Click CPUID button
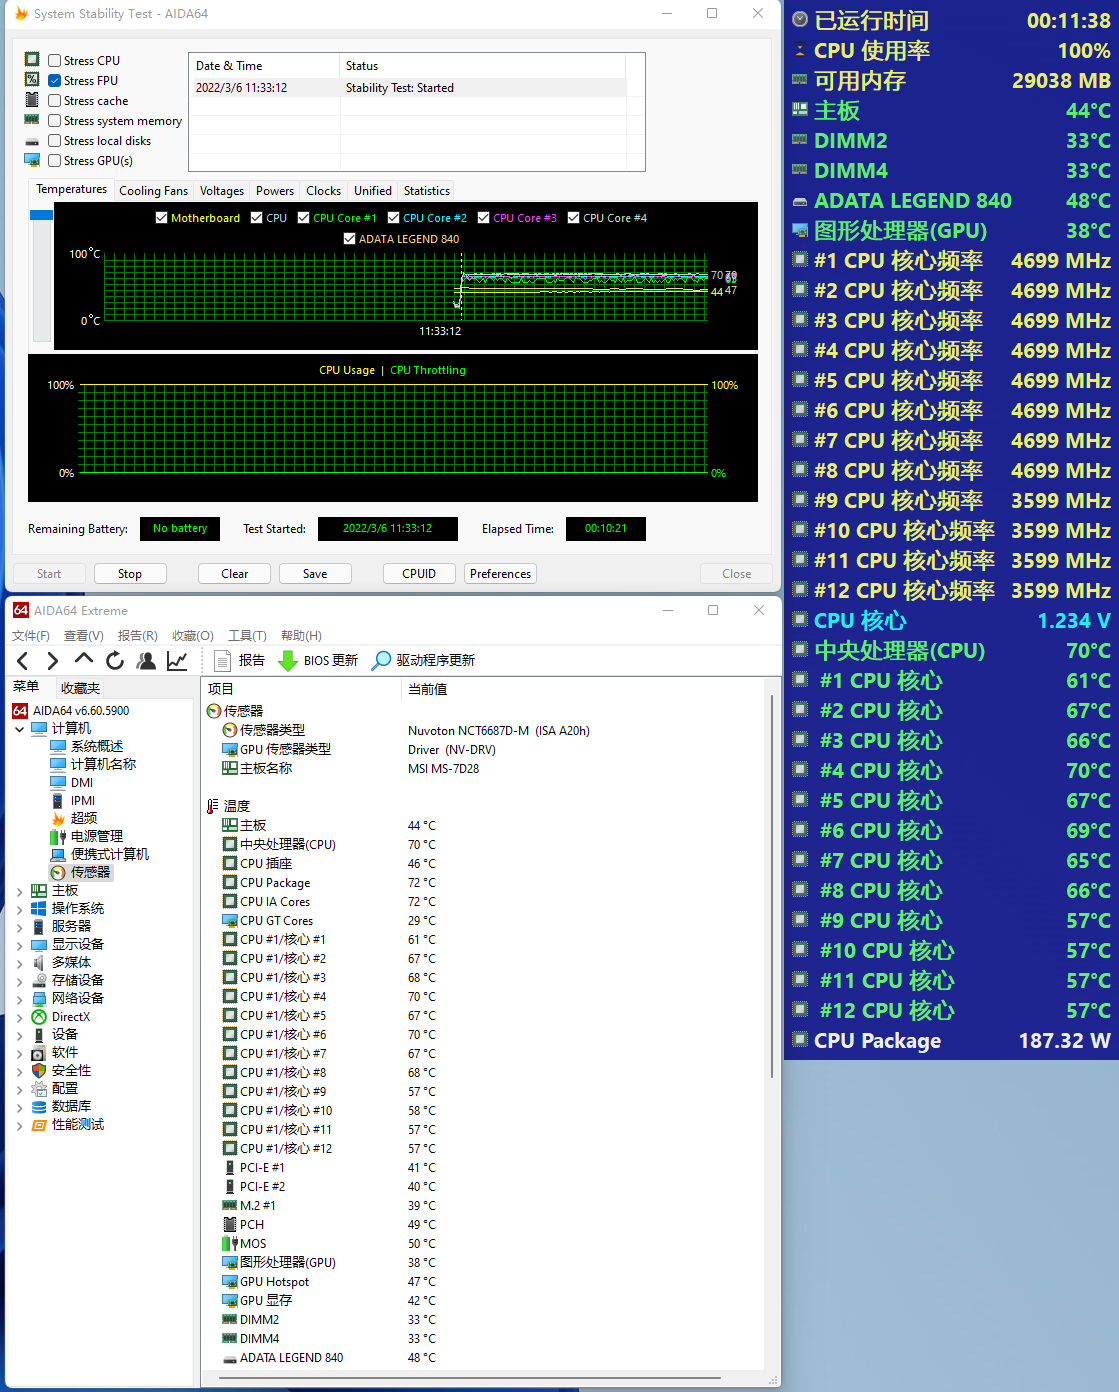This screenshot has height=1392, width=1119. (x=419, y=574)
